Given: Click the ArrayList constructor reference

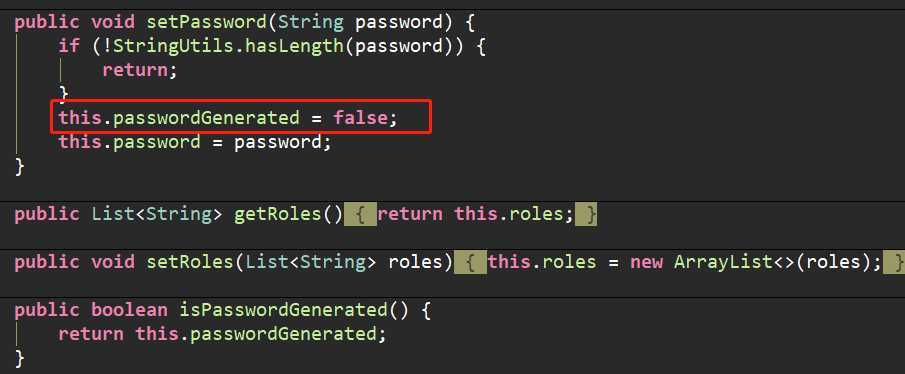Looking at the screenshot, I should 723,262.
